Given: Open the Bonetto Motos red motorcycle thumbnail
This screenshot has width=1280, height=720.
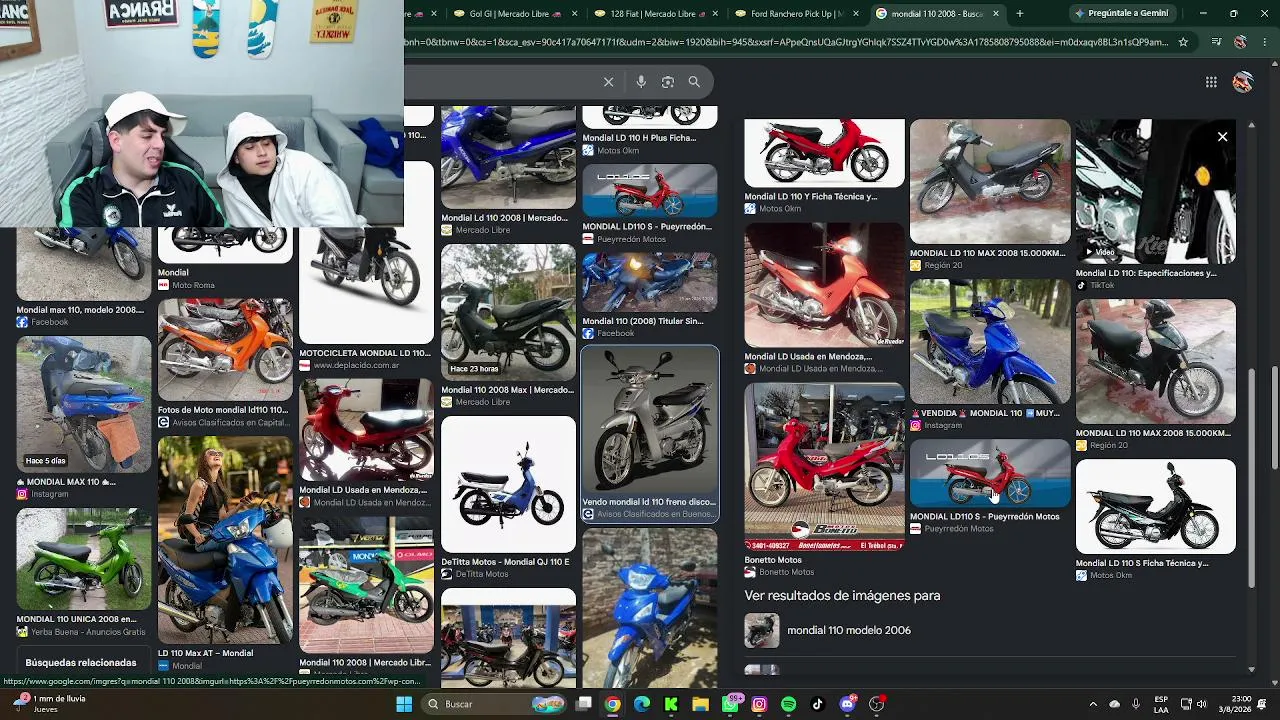Looking at the screenshot, I should coord(824,467).
